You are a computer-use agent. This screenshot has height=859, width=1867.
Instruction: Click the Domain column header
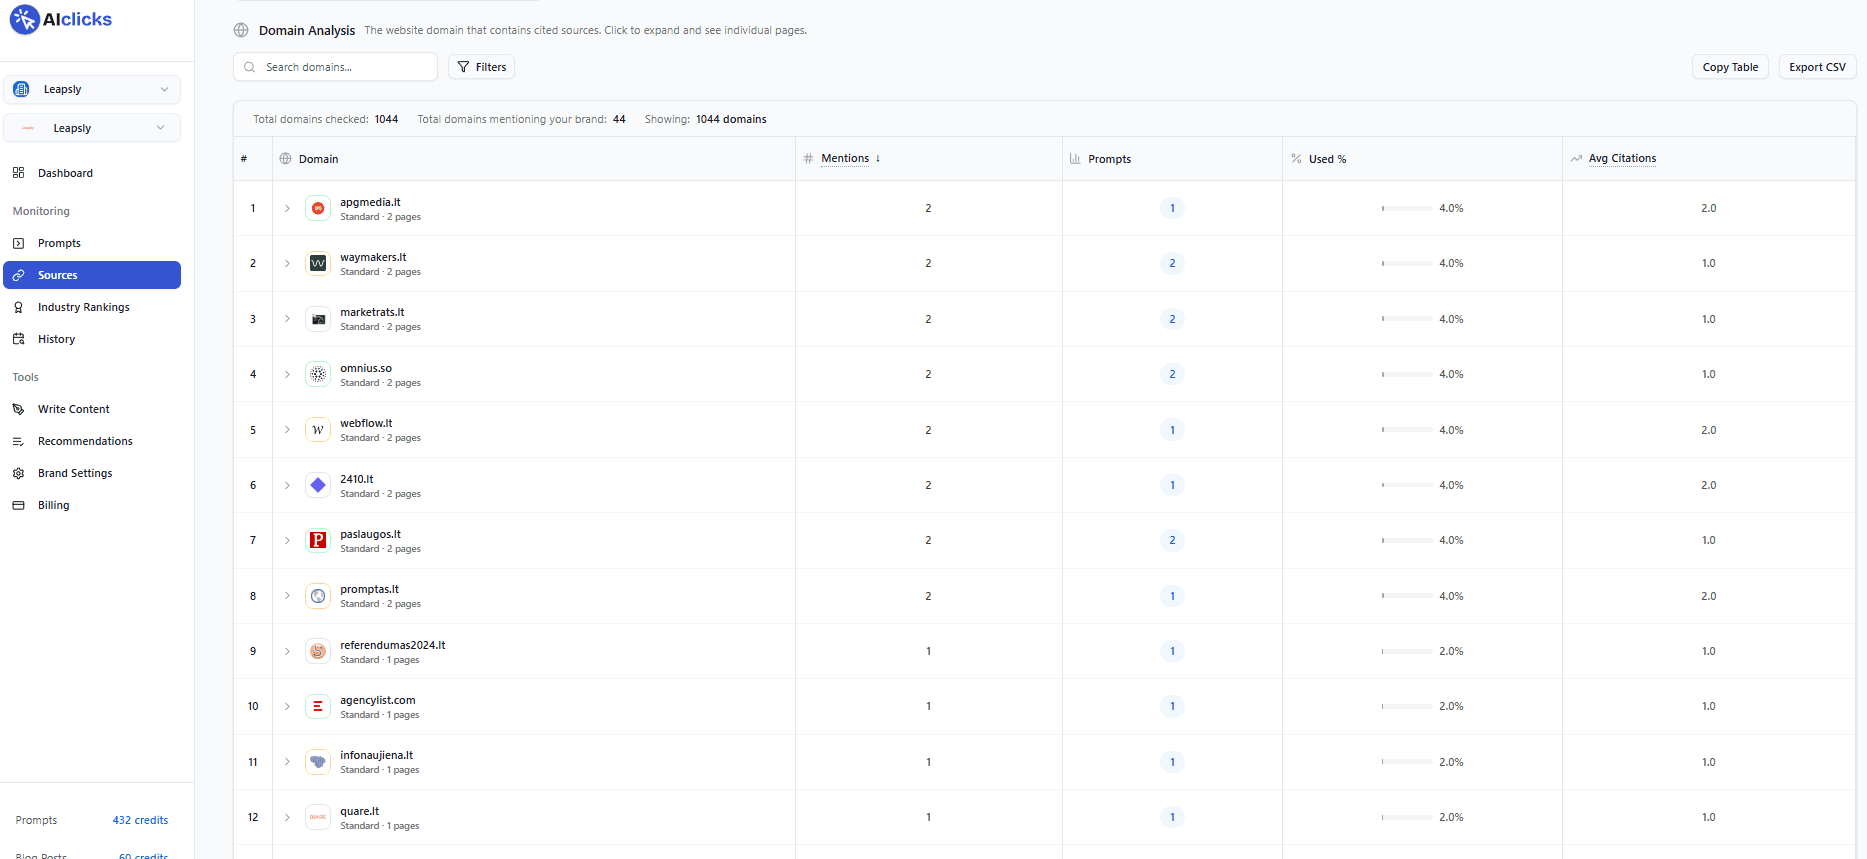318,159
